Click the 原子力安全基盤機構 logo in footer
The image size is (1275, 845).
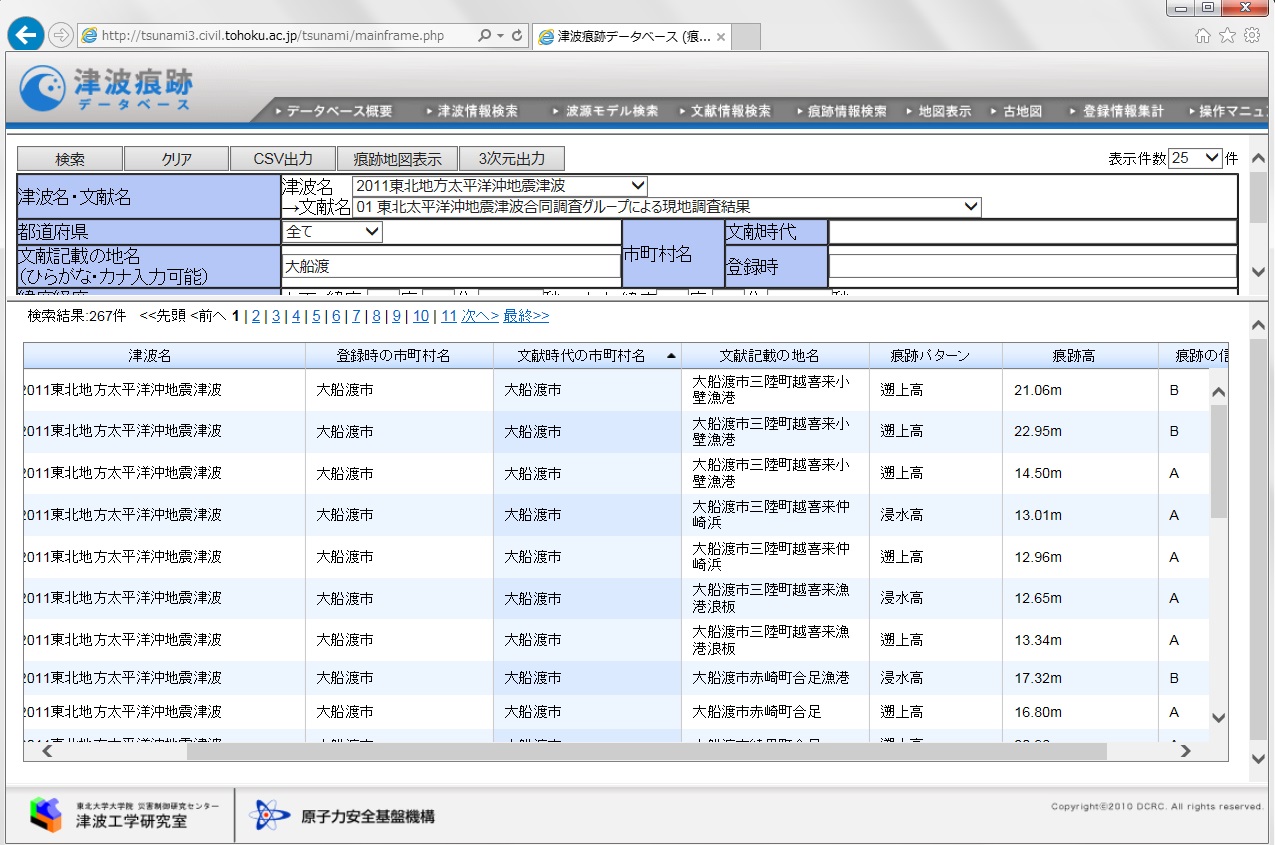342,815
